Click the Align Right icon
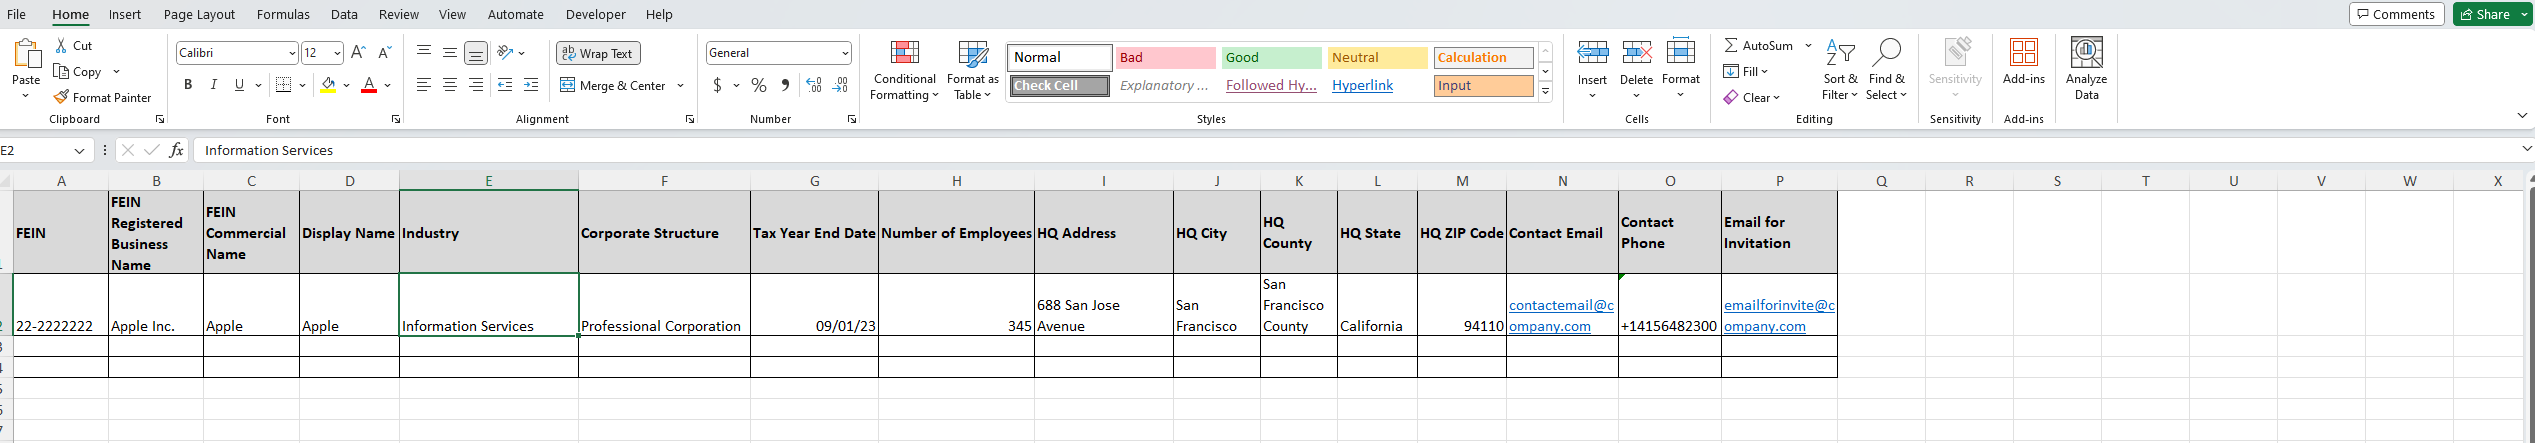The width and height of the screenshot is (2535, 443). coord(476,85)
